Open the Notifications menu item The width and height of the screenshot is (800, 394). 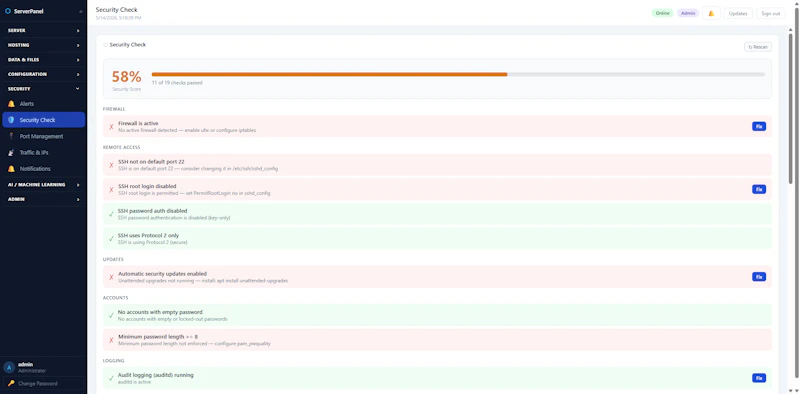(x=43, y=169)
